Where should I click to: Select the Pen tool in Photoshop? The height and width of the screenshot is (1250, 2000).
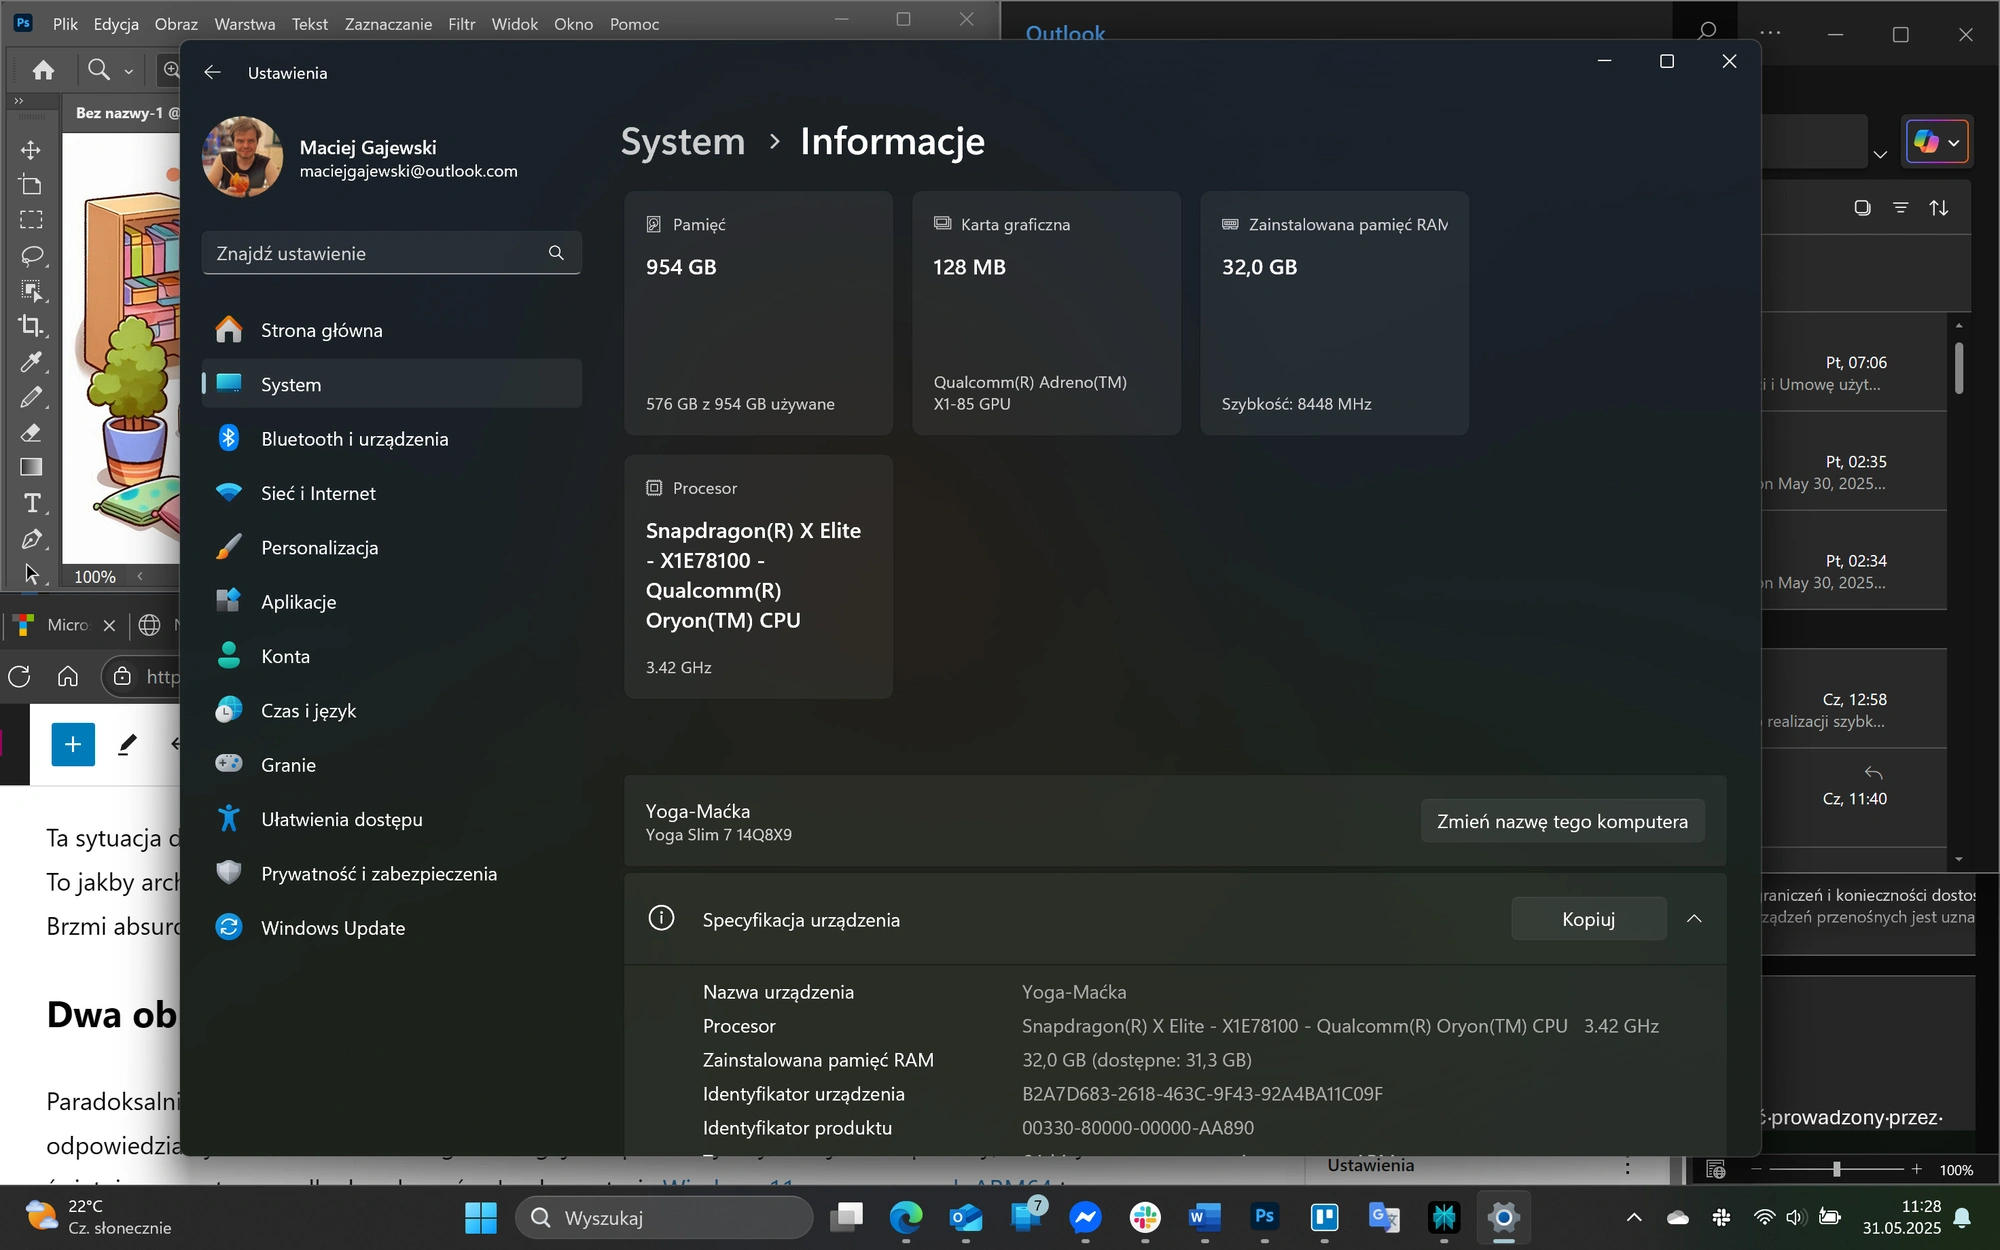(31, 539)
